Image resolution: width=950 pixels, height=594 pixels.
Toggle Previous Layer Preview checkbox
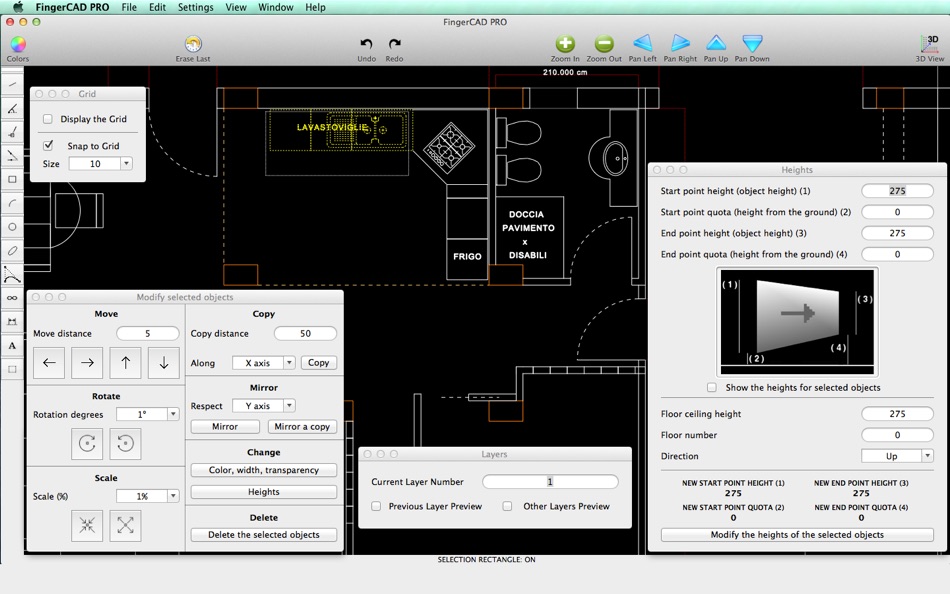point(376,506)
